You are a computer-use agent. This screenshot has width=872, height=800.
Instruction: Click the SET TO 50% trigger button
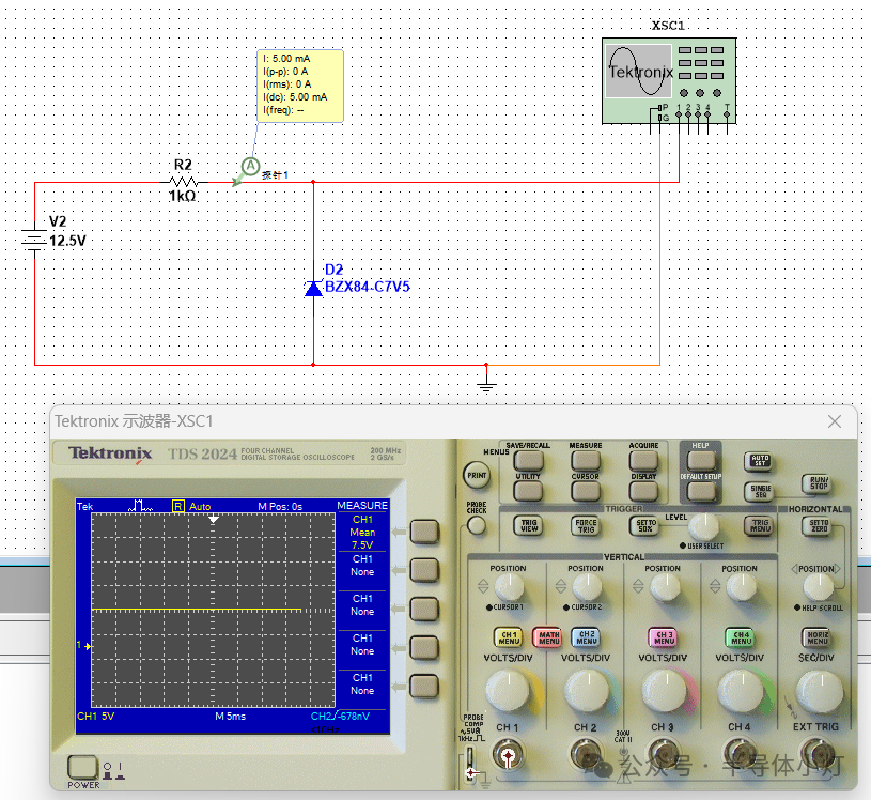coord(645,525)
